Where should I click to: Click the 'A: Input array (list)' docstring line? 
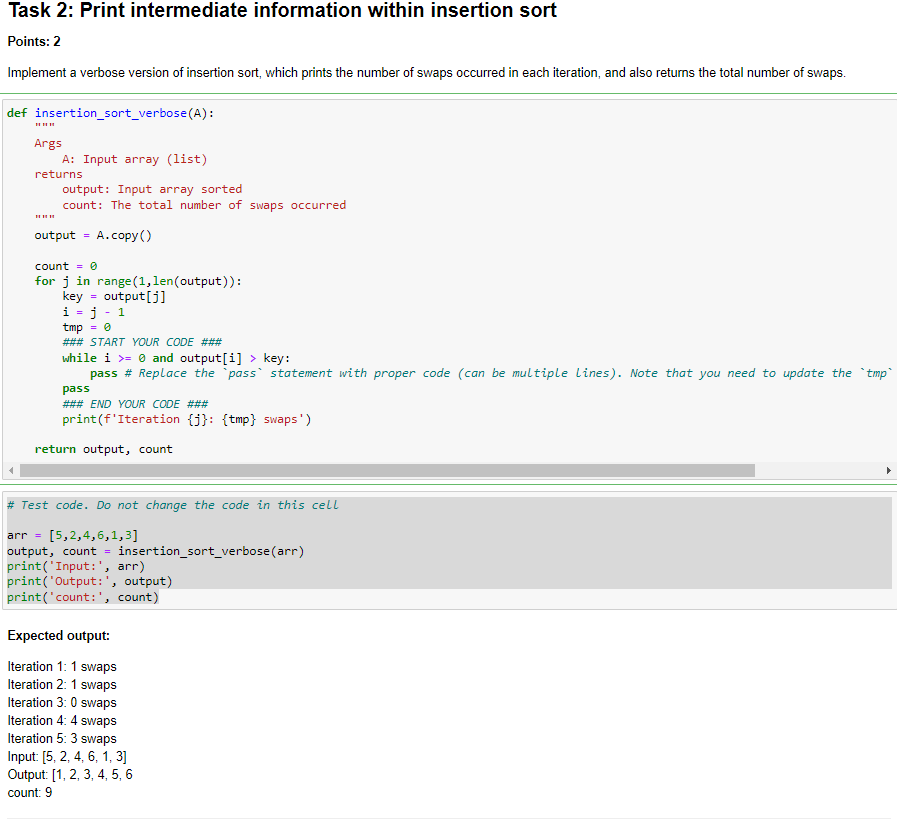point(134,159)
